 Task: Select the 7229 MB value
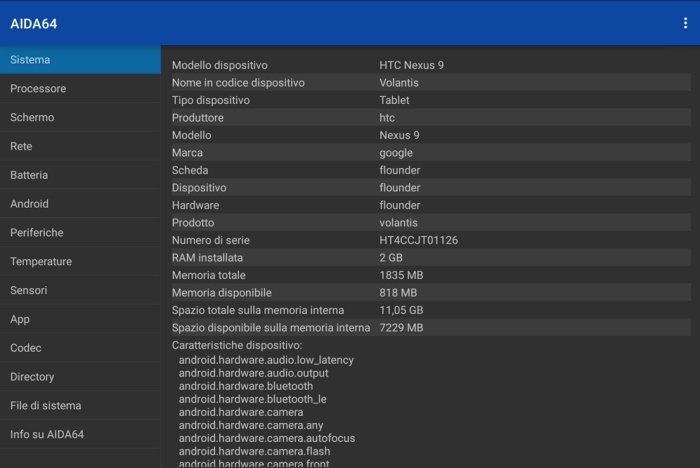click(x=401, y=328)
